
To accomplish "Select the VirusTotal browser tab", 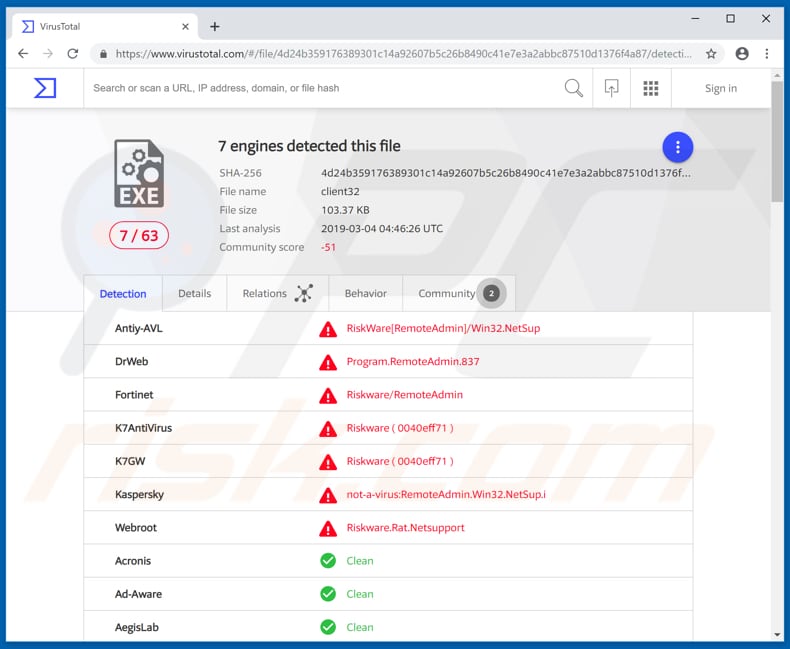I will tap(105, 27).
